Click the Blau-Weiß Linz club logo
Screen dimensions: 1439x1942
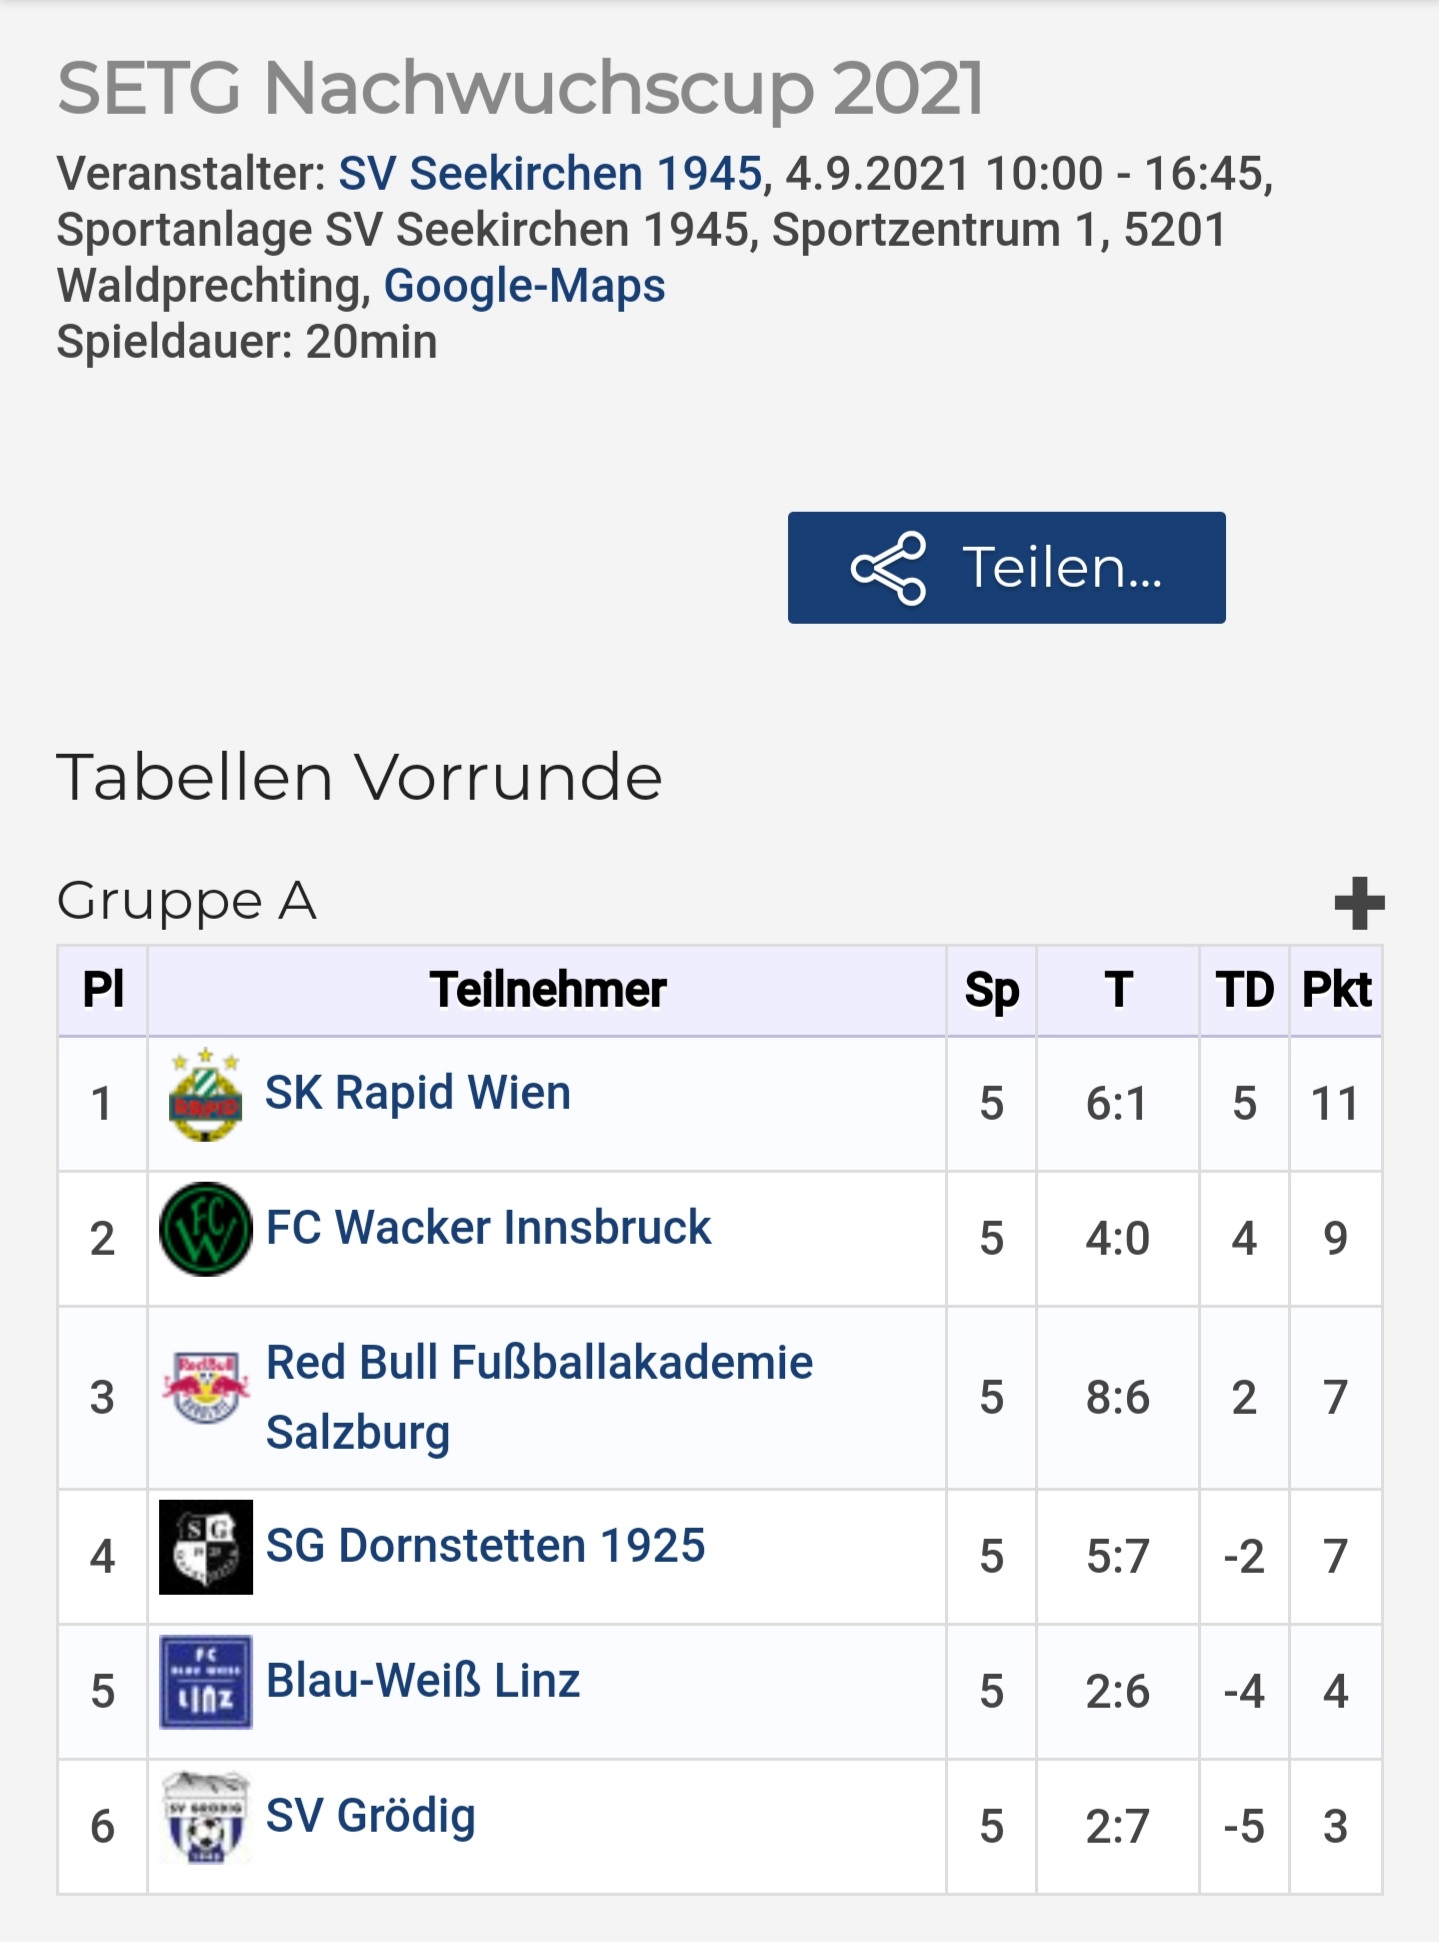[205, 1682]
